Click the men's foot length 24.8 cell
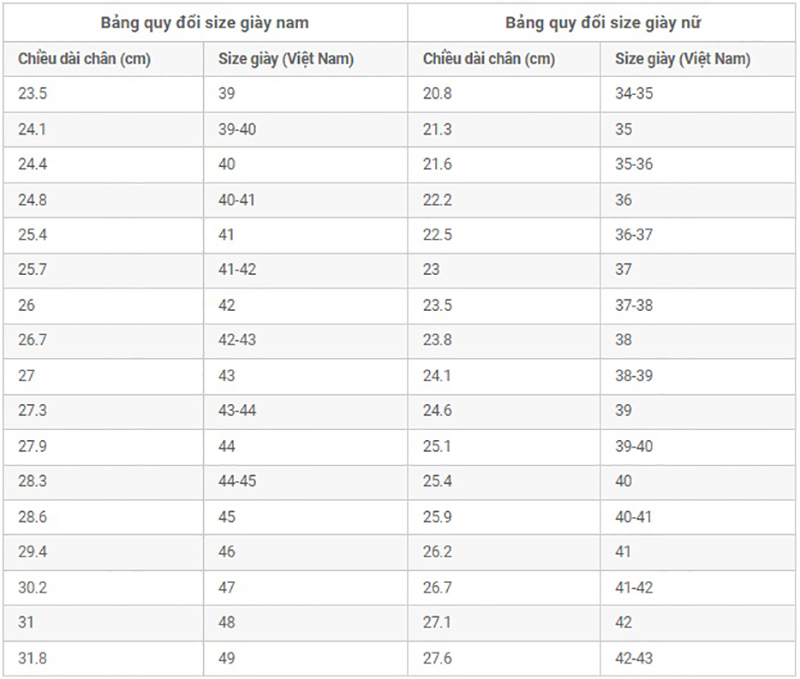Screen dimensions: 800x679 33,200
